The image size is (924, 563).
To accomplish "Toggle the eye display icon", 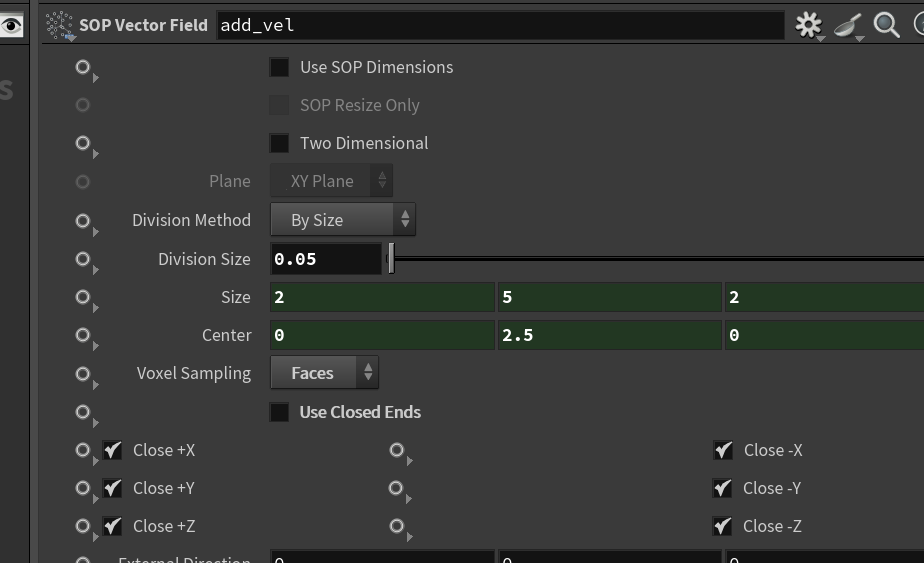I will [11, 25].
